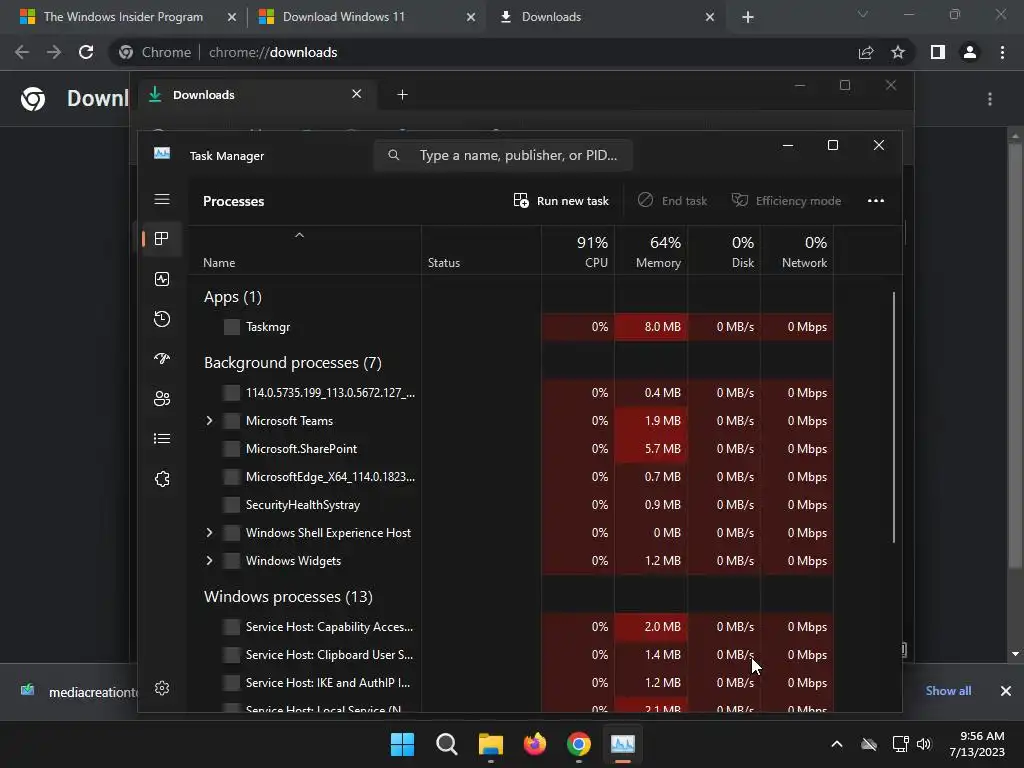This screenshot has height=768, width=1024.
Task: Open Downloads page more actions menu
Action: [990, 99]
